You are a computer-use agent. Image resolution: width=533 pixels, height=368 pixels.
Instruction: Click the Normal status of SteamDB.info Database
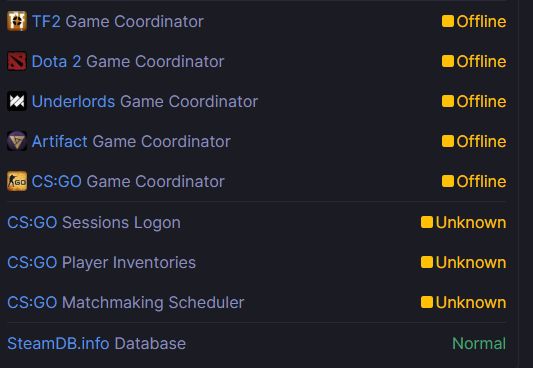[479, 344]
